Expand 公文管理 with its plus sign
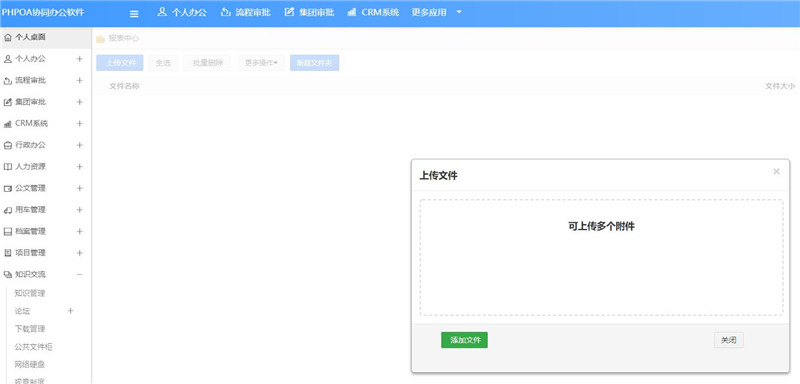 click(x=80, y=189)
